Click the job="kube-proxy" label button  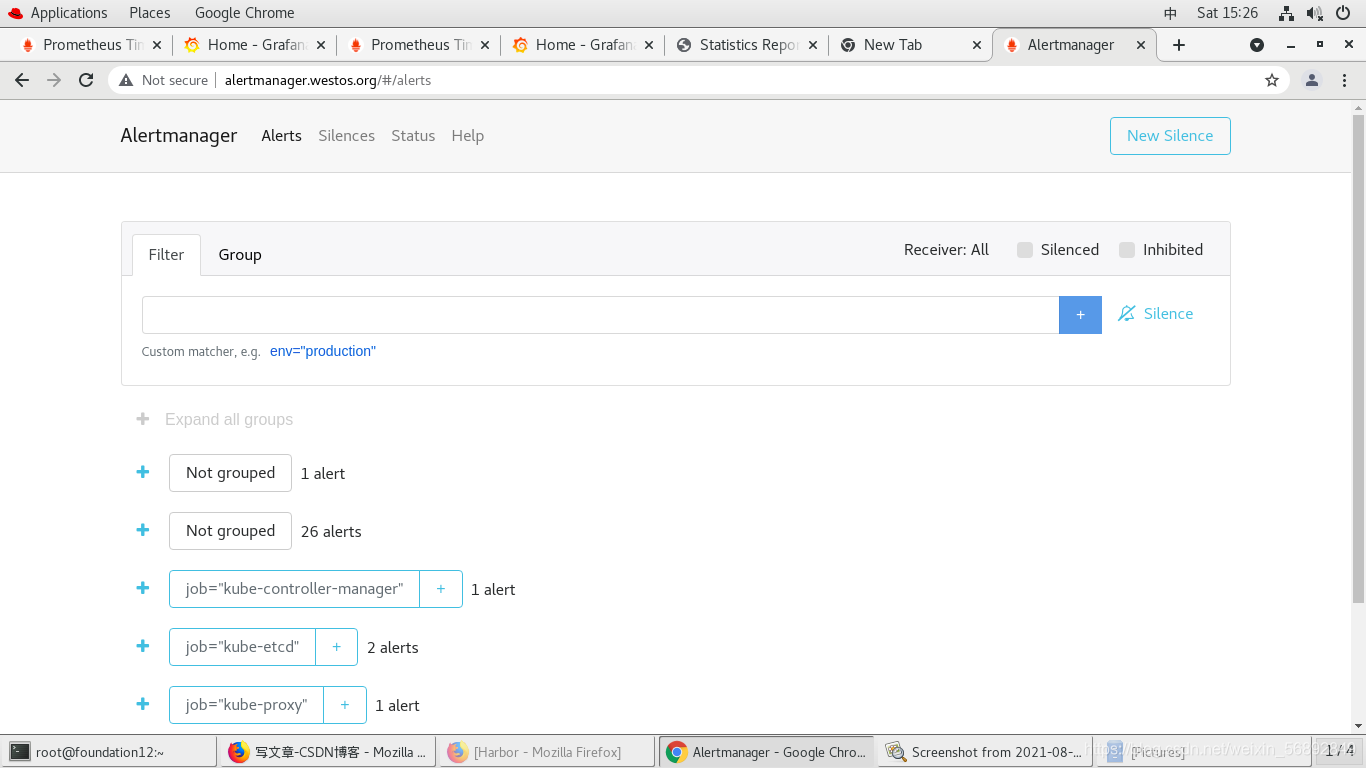pyautogui.click(x=246, y=705)
